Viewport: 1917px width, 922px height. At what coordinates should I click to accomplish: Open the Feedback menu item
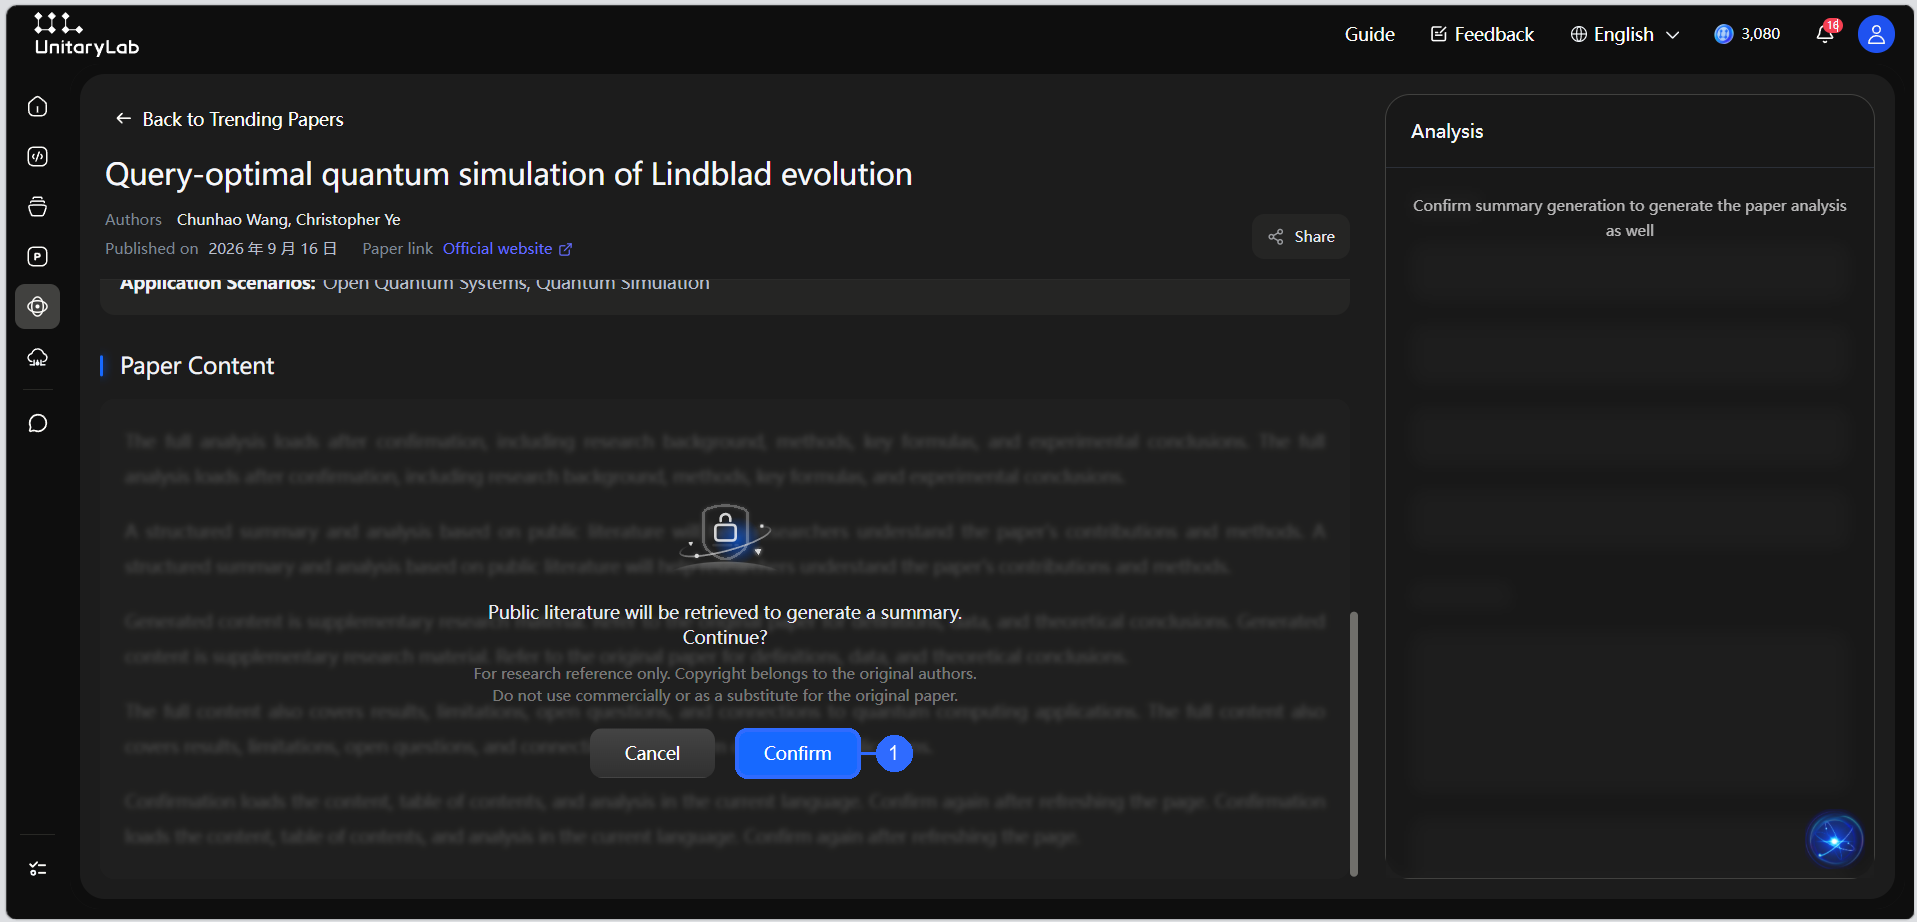1482,34
